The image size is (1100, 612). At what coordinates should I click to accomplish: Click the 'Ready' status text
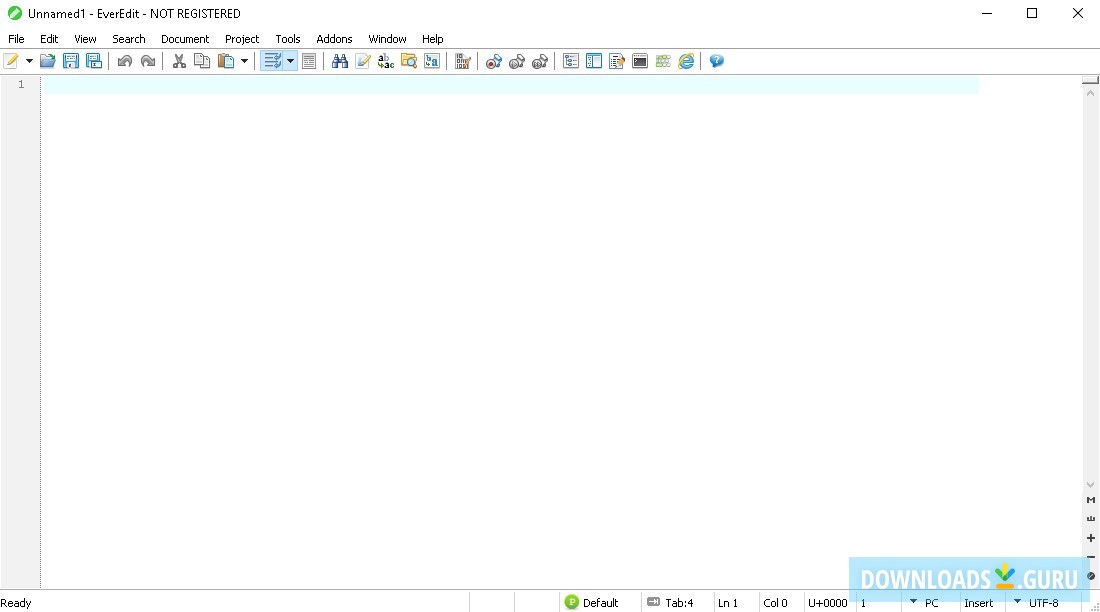point(16,603)
